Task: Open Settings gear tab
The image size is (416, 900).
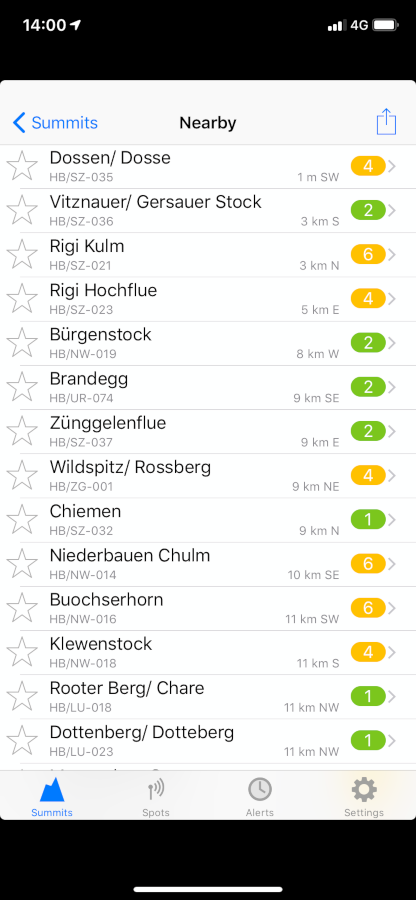Action: click(x=364, y=797)
